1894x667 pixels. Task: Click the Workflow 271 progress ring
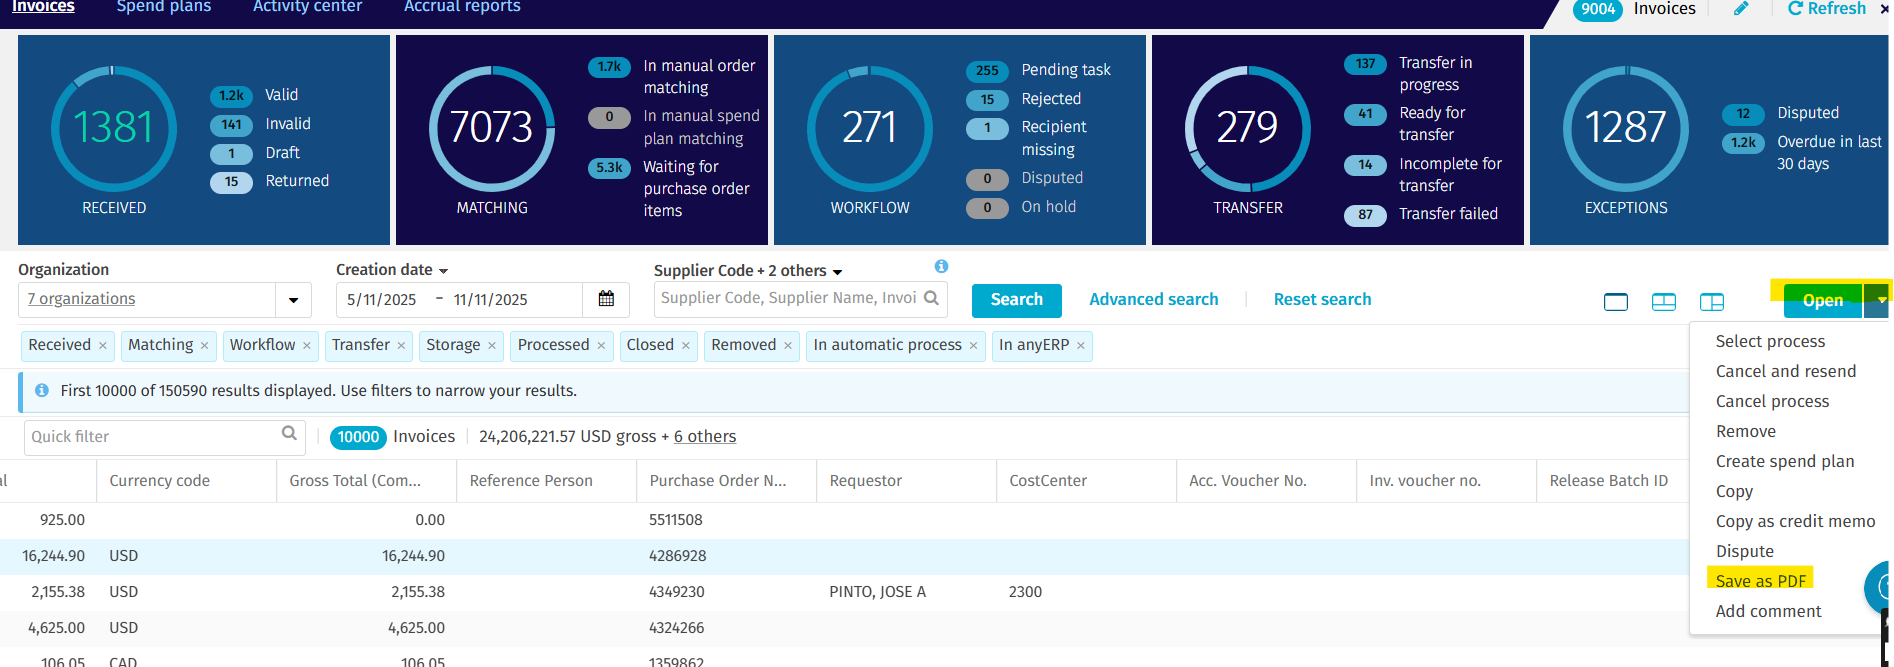(869, 128)
